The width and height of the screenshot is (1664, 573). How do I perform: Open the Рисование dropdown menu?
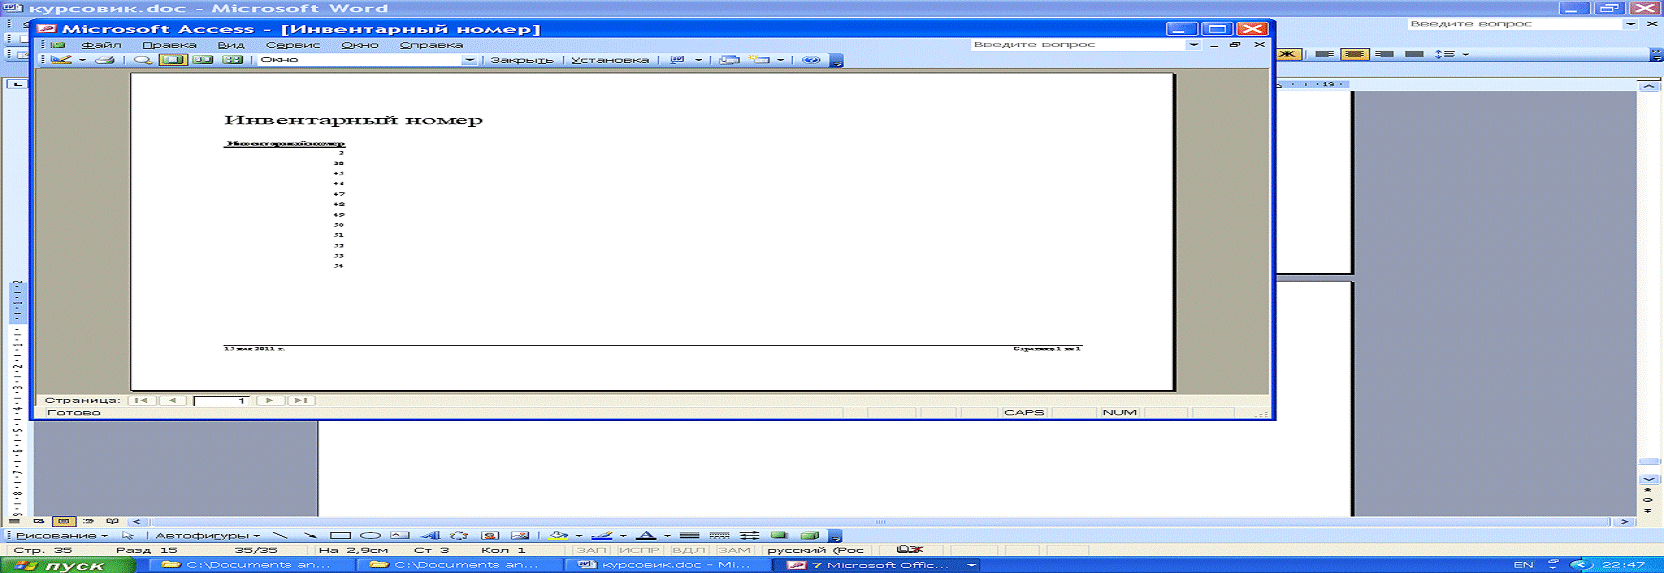(x=61, y=536)
